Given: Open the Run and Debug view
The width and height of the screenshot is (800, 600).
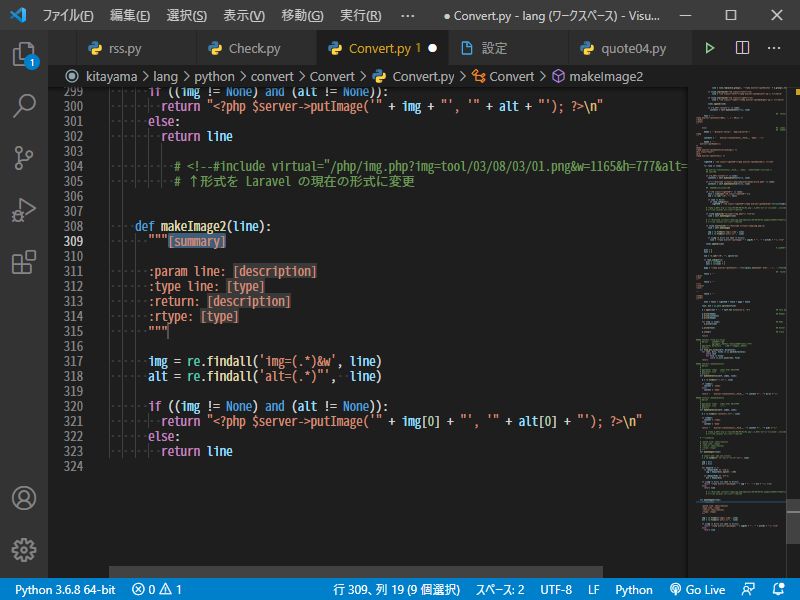Looking at the screenshot, I should coord(24,211).
